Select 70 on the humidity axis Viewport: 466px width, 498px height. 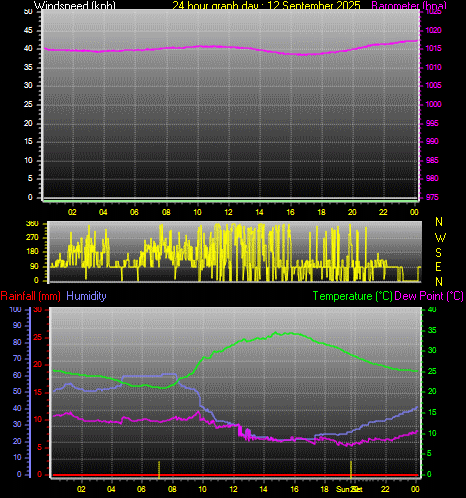coord(17,358)
